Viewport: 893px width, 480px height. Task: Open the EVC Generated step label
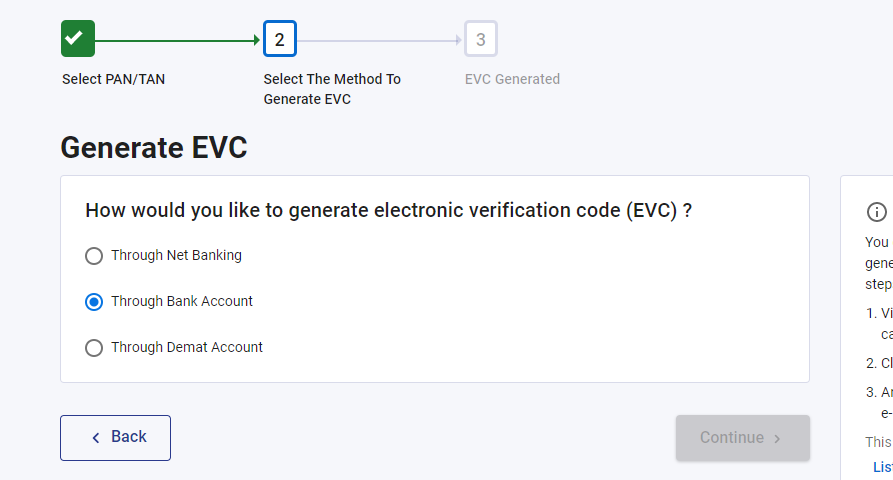[x=512, y=79]
